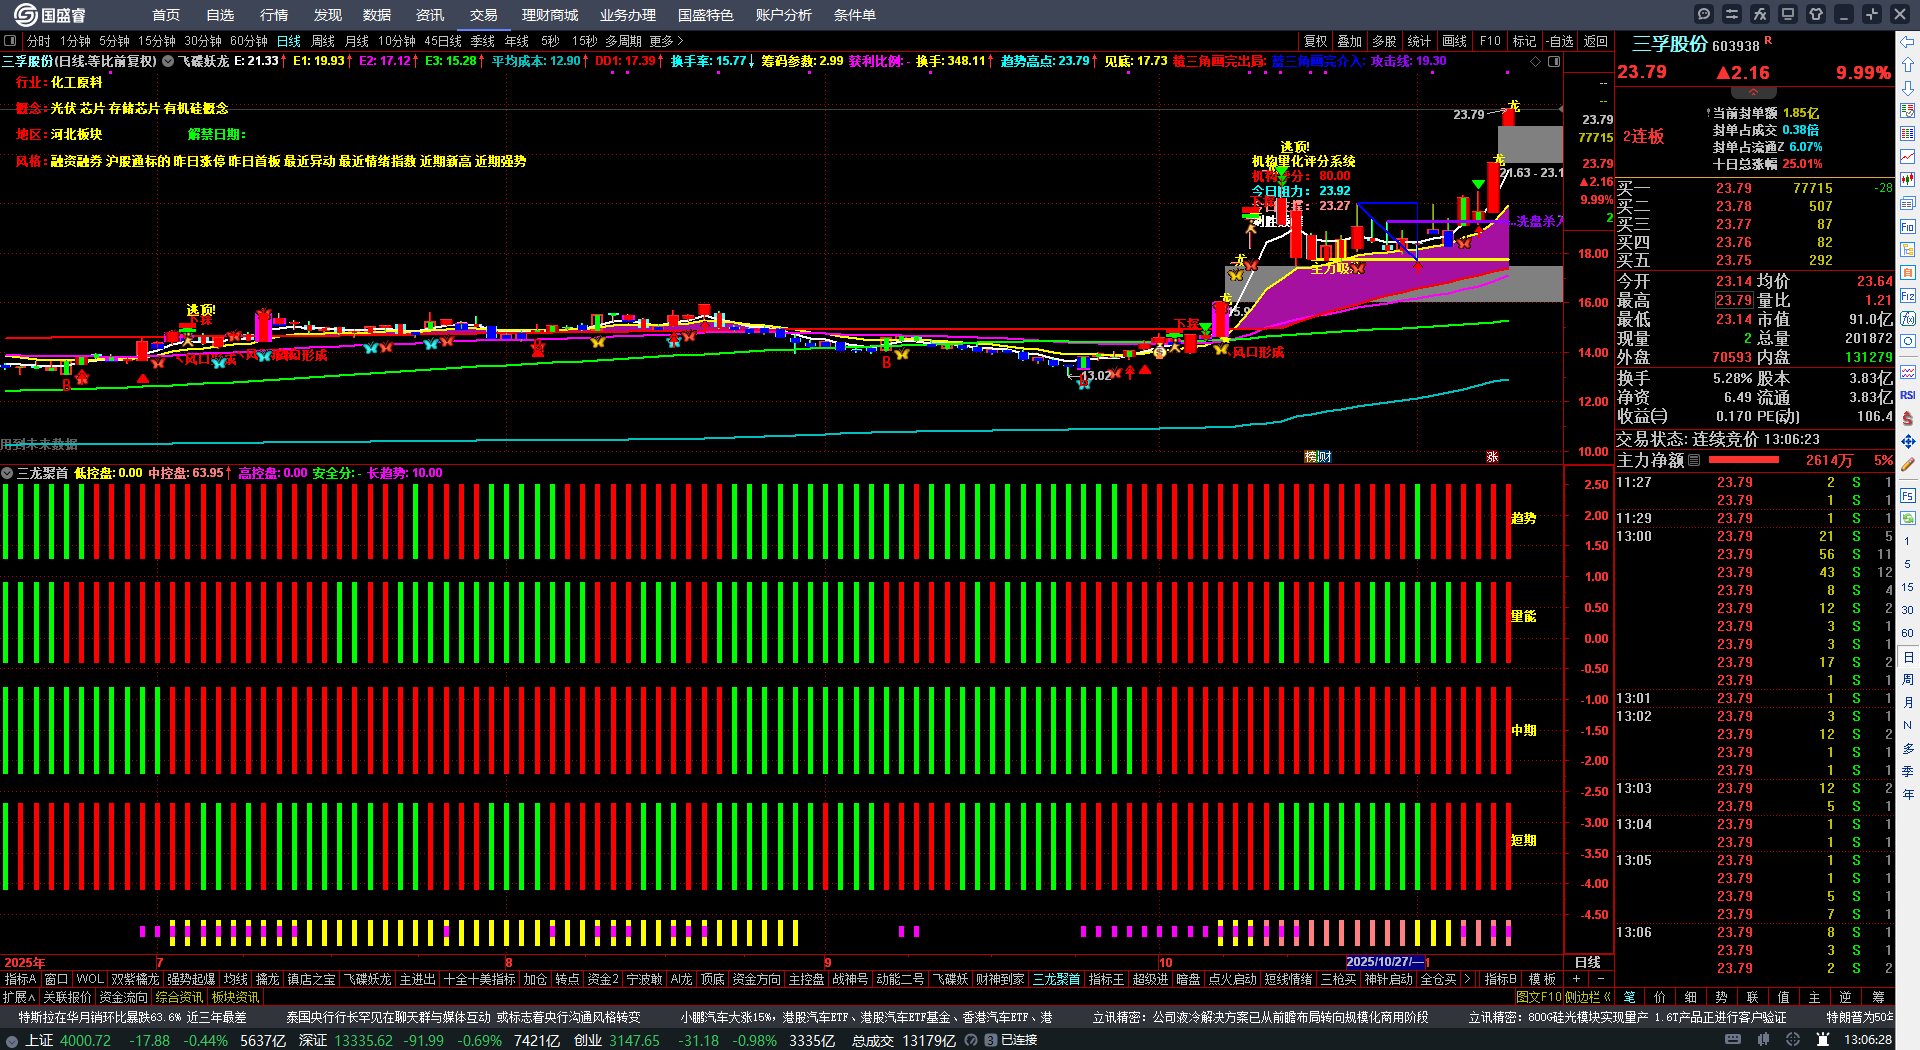Click the connection status icon in the bottom-left corner
1920x1050 pixels.
click(x=12, y=1040)
